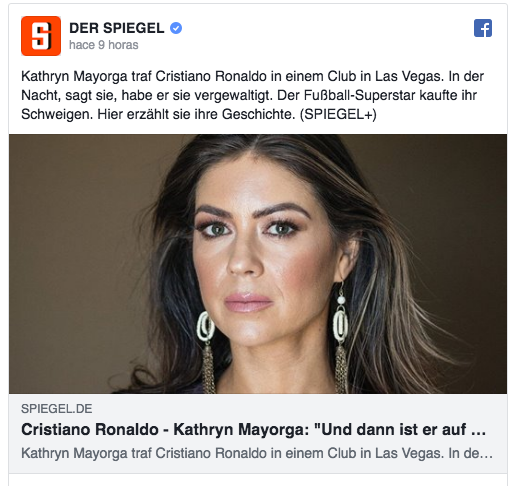This screenshot has width=518, height=486.
Task: Open the "Cristiano Ronaldo - Kathryn Mayorga" headline
Action: (253, 429)
